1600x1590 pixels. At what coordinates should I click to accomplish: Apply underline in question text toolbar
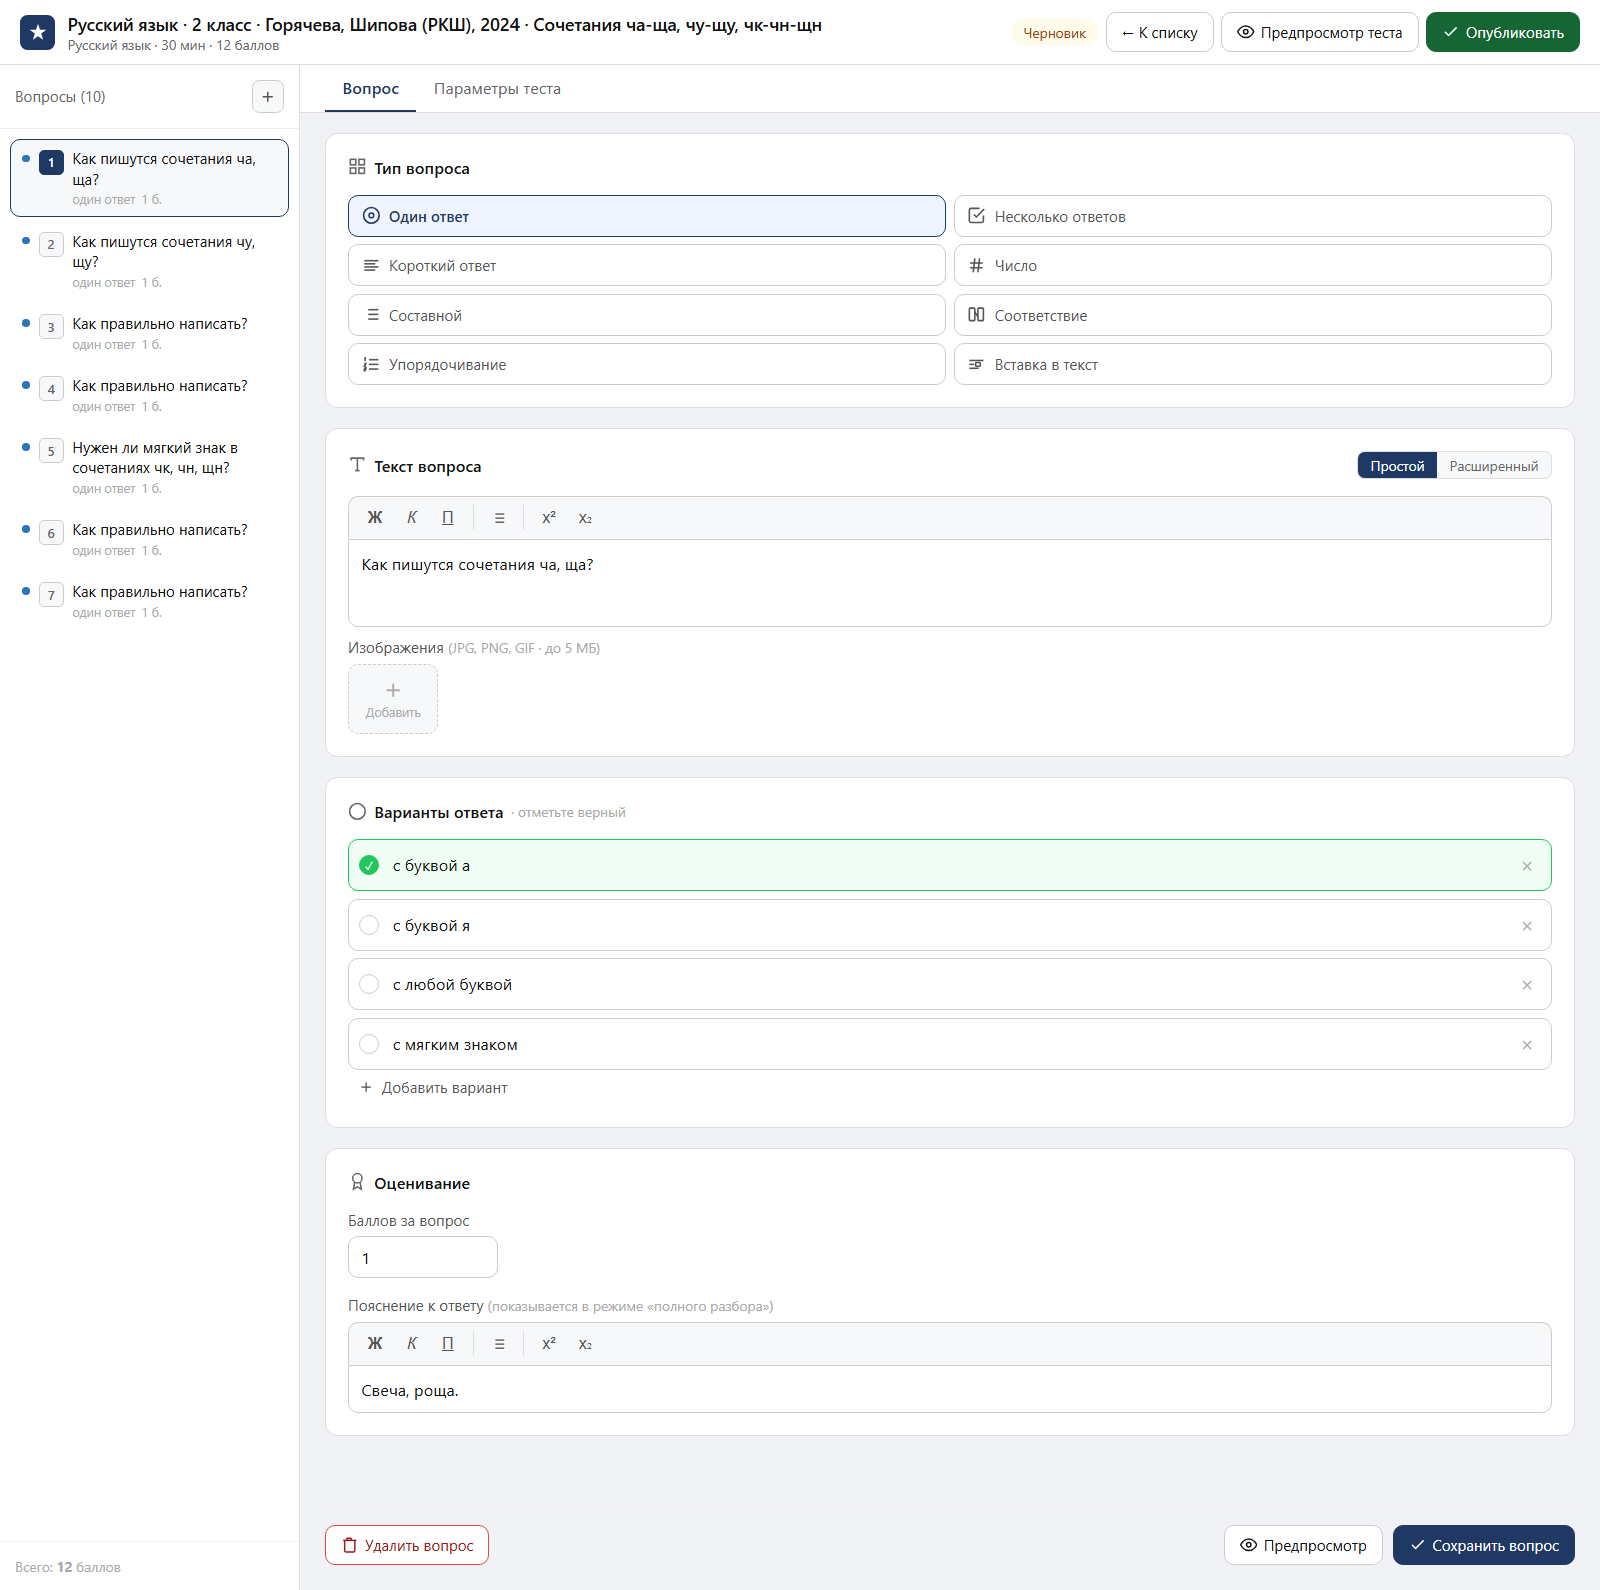pos(448,518)
